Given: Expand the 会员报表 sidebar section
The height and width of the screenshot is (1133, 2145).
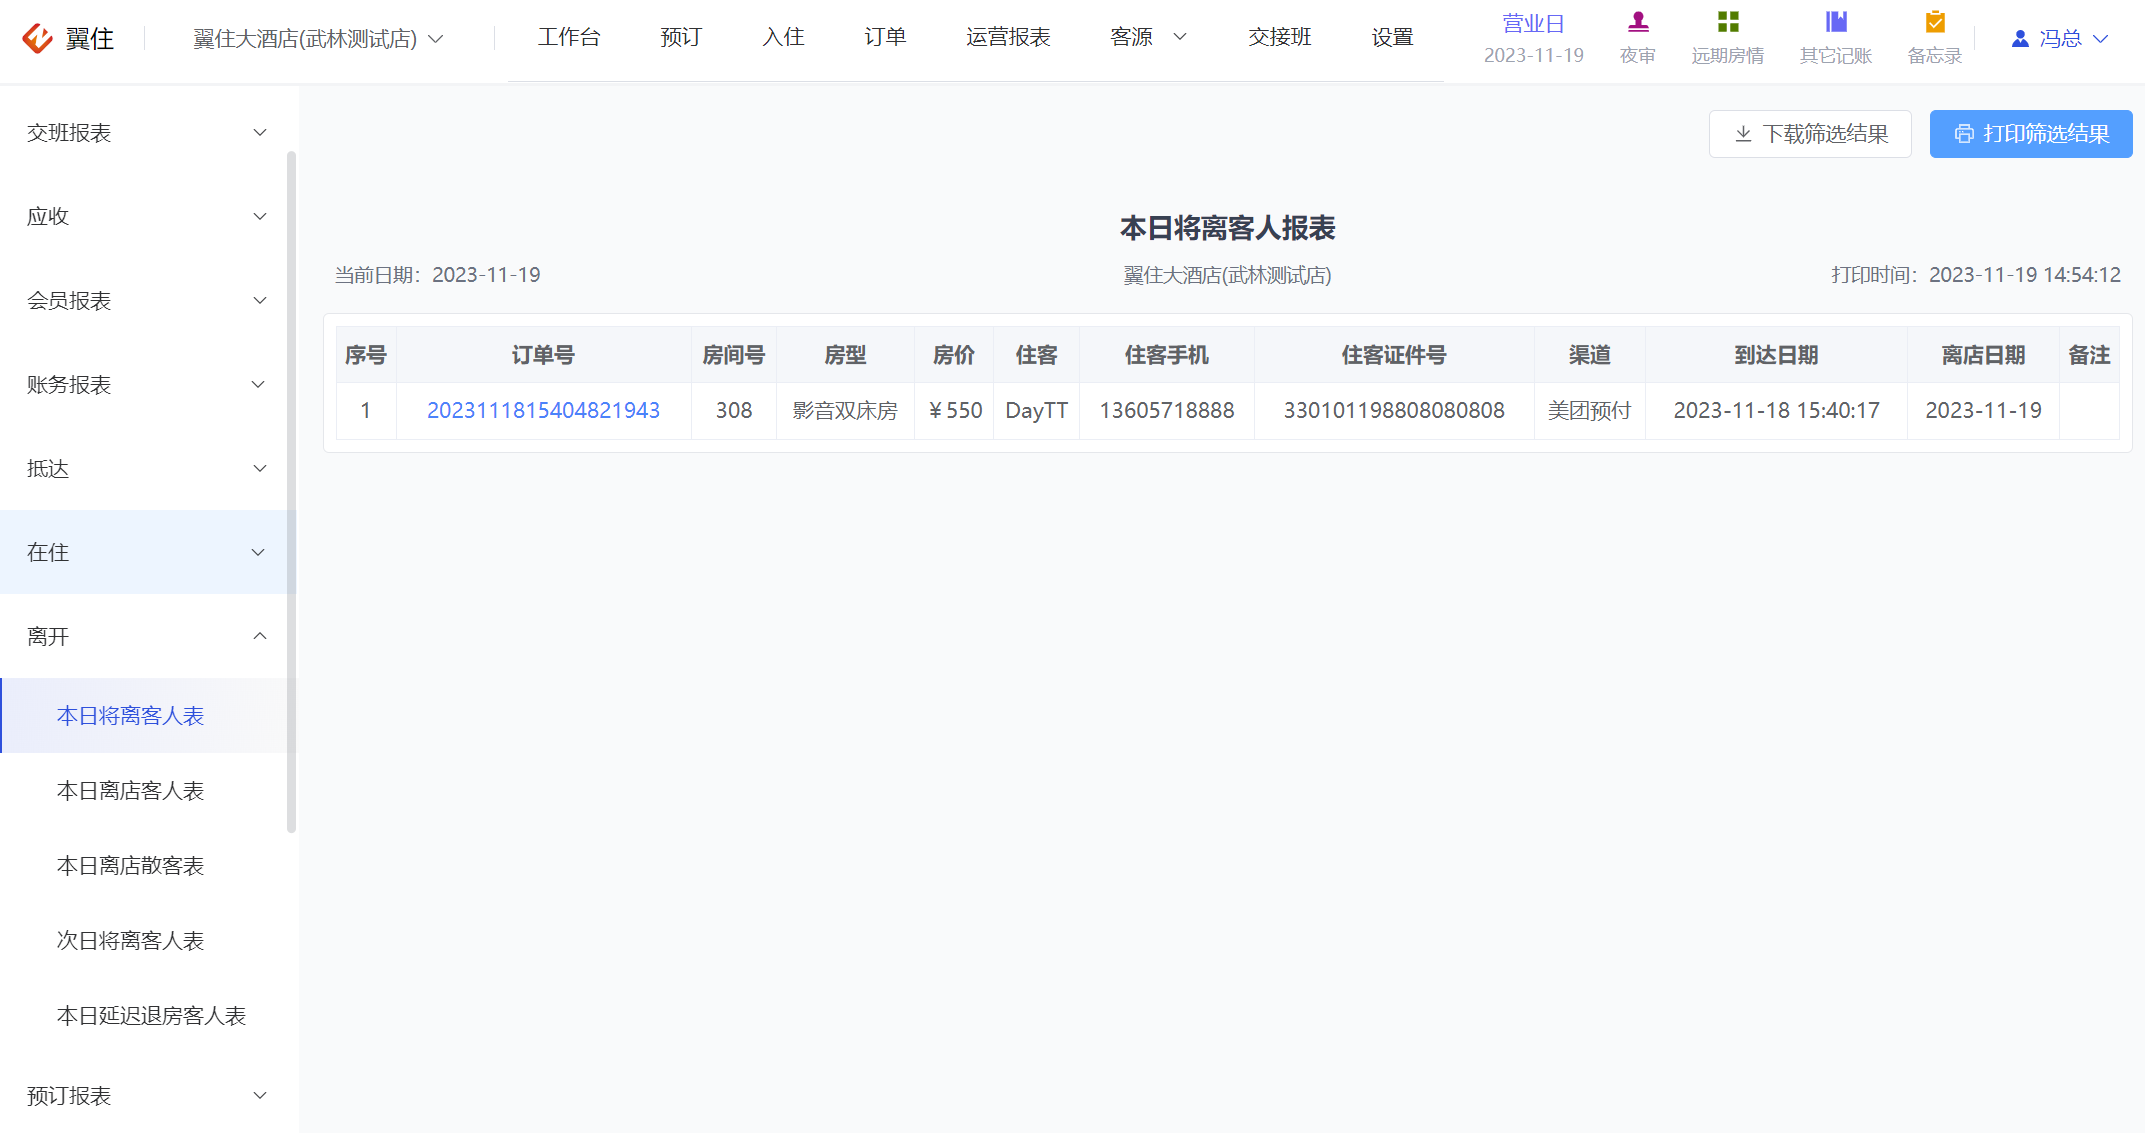Looking at the screenshot, I should pos(148,301).
